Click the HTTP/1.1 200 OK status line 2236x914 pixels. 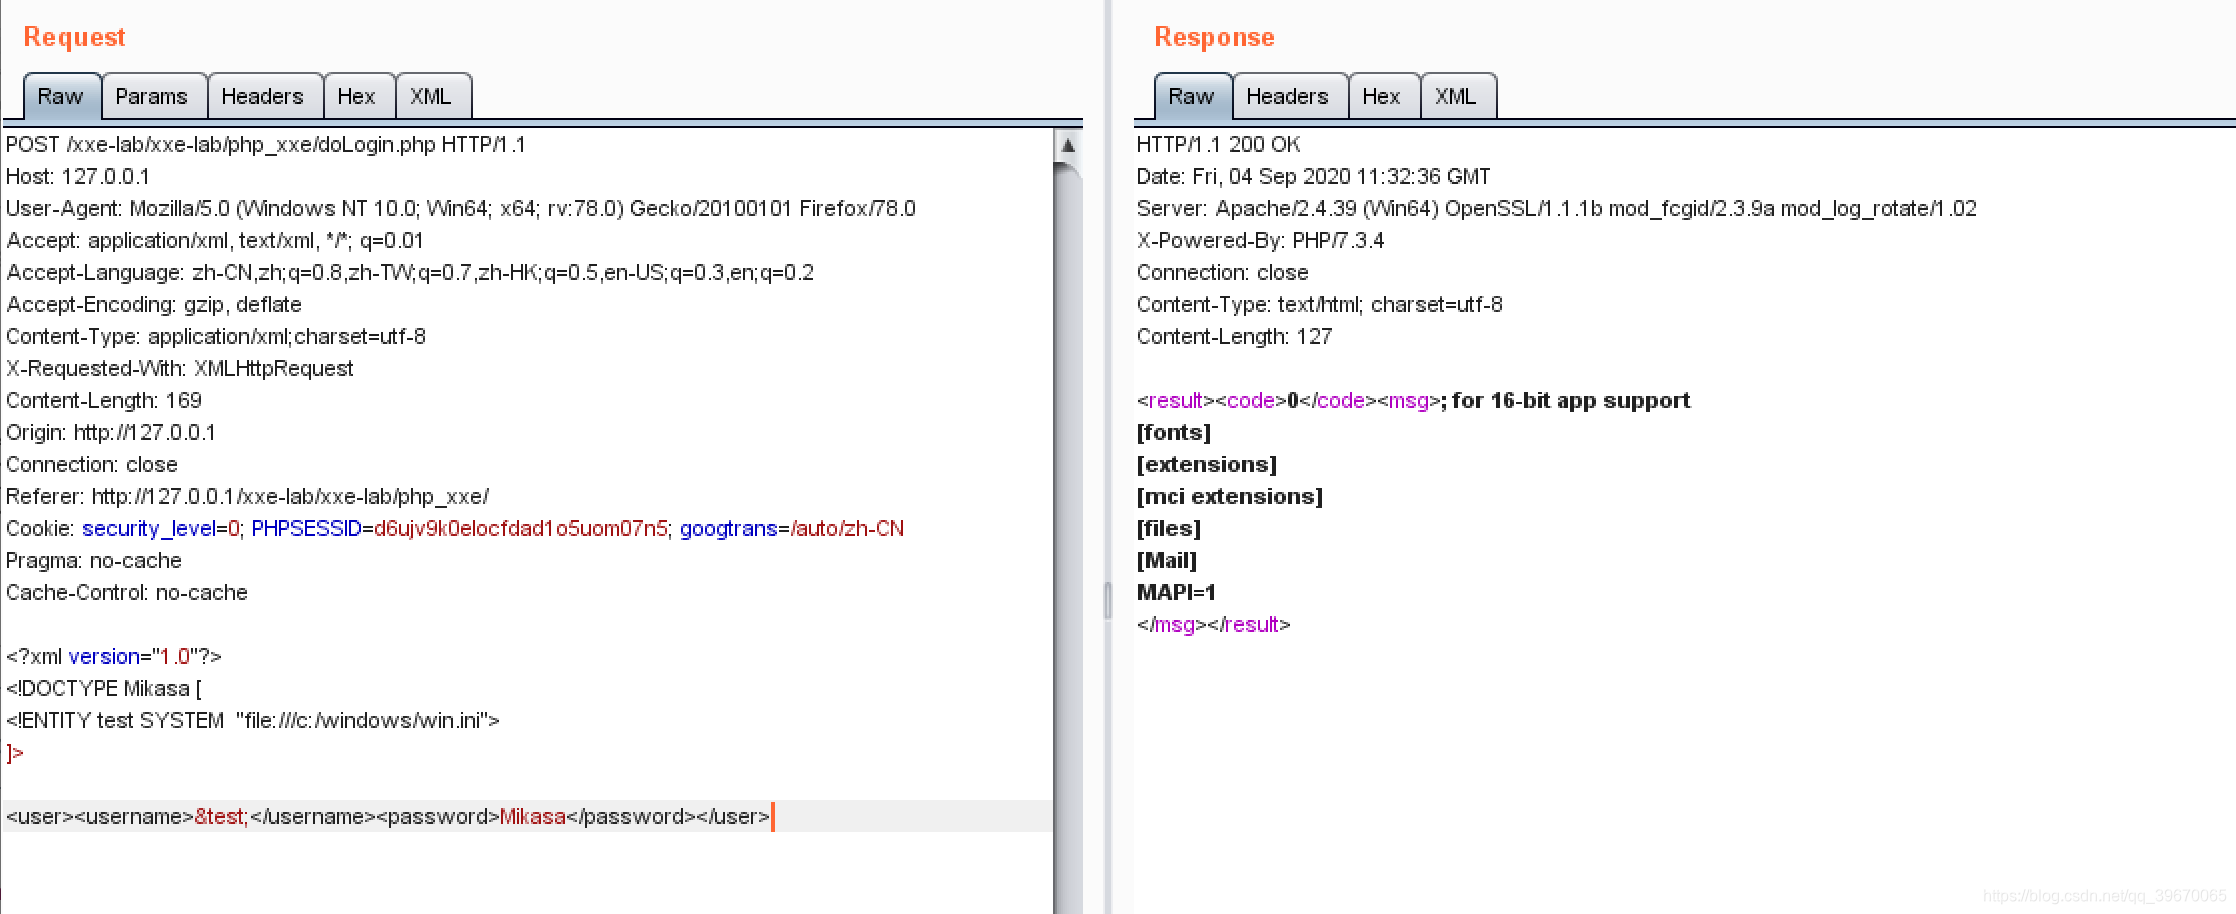pyautogui.click(x=1219, y=145)
